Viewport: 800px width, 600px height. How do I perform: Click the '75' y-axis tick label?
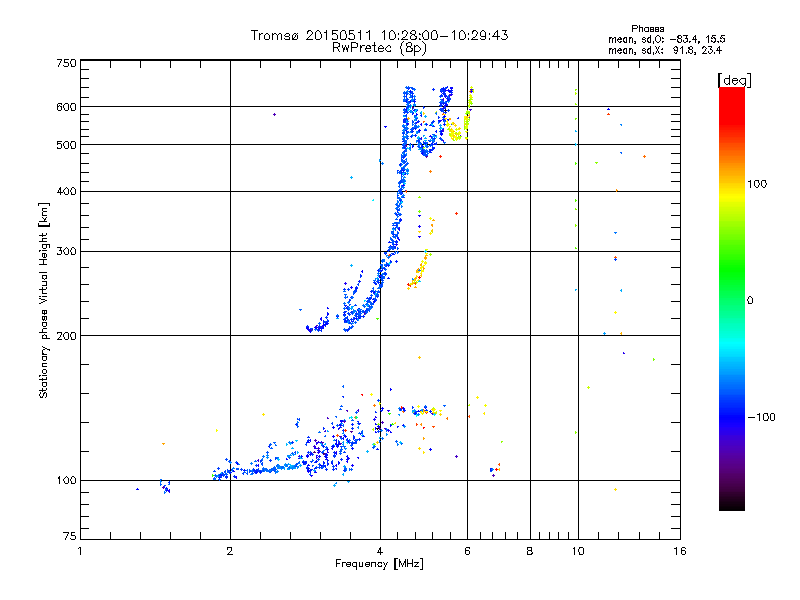click(70, 536)
